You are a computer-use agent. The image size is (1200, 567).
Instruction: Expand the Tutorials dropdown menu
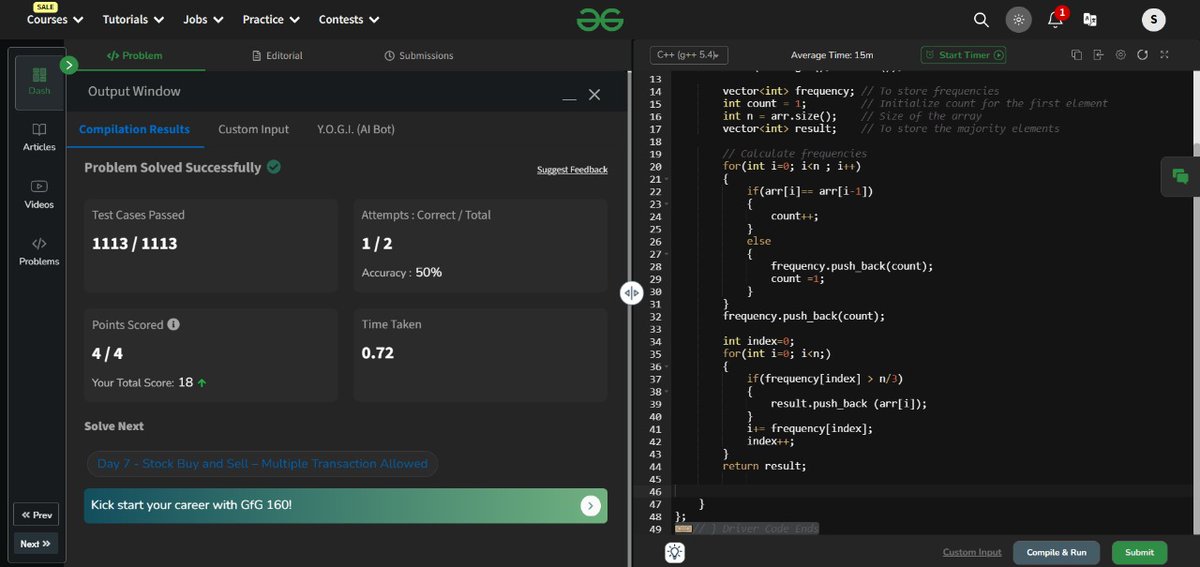[134, 19]
